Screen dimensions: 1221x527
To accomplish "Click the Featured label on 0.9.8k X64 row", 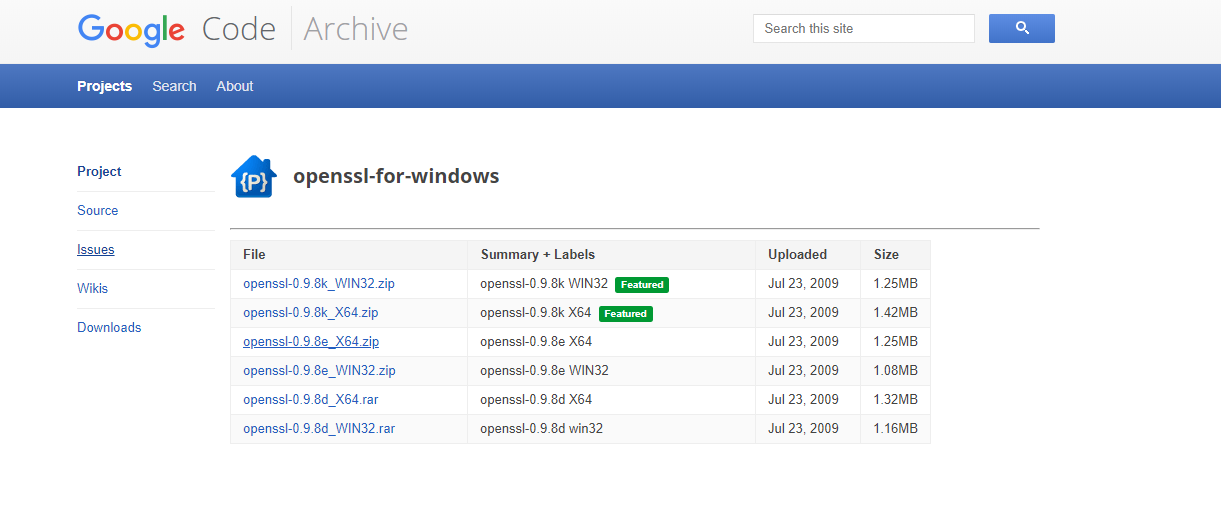I will tap(626, 314).
